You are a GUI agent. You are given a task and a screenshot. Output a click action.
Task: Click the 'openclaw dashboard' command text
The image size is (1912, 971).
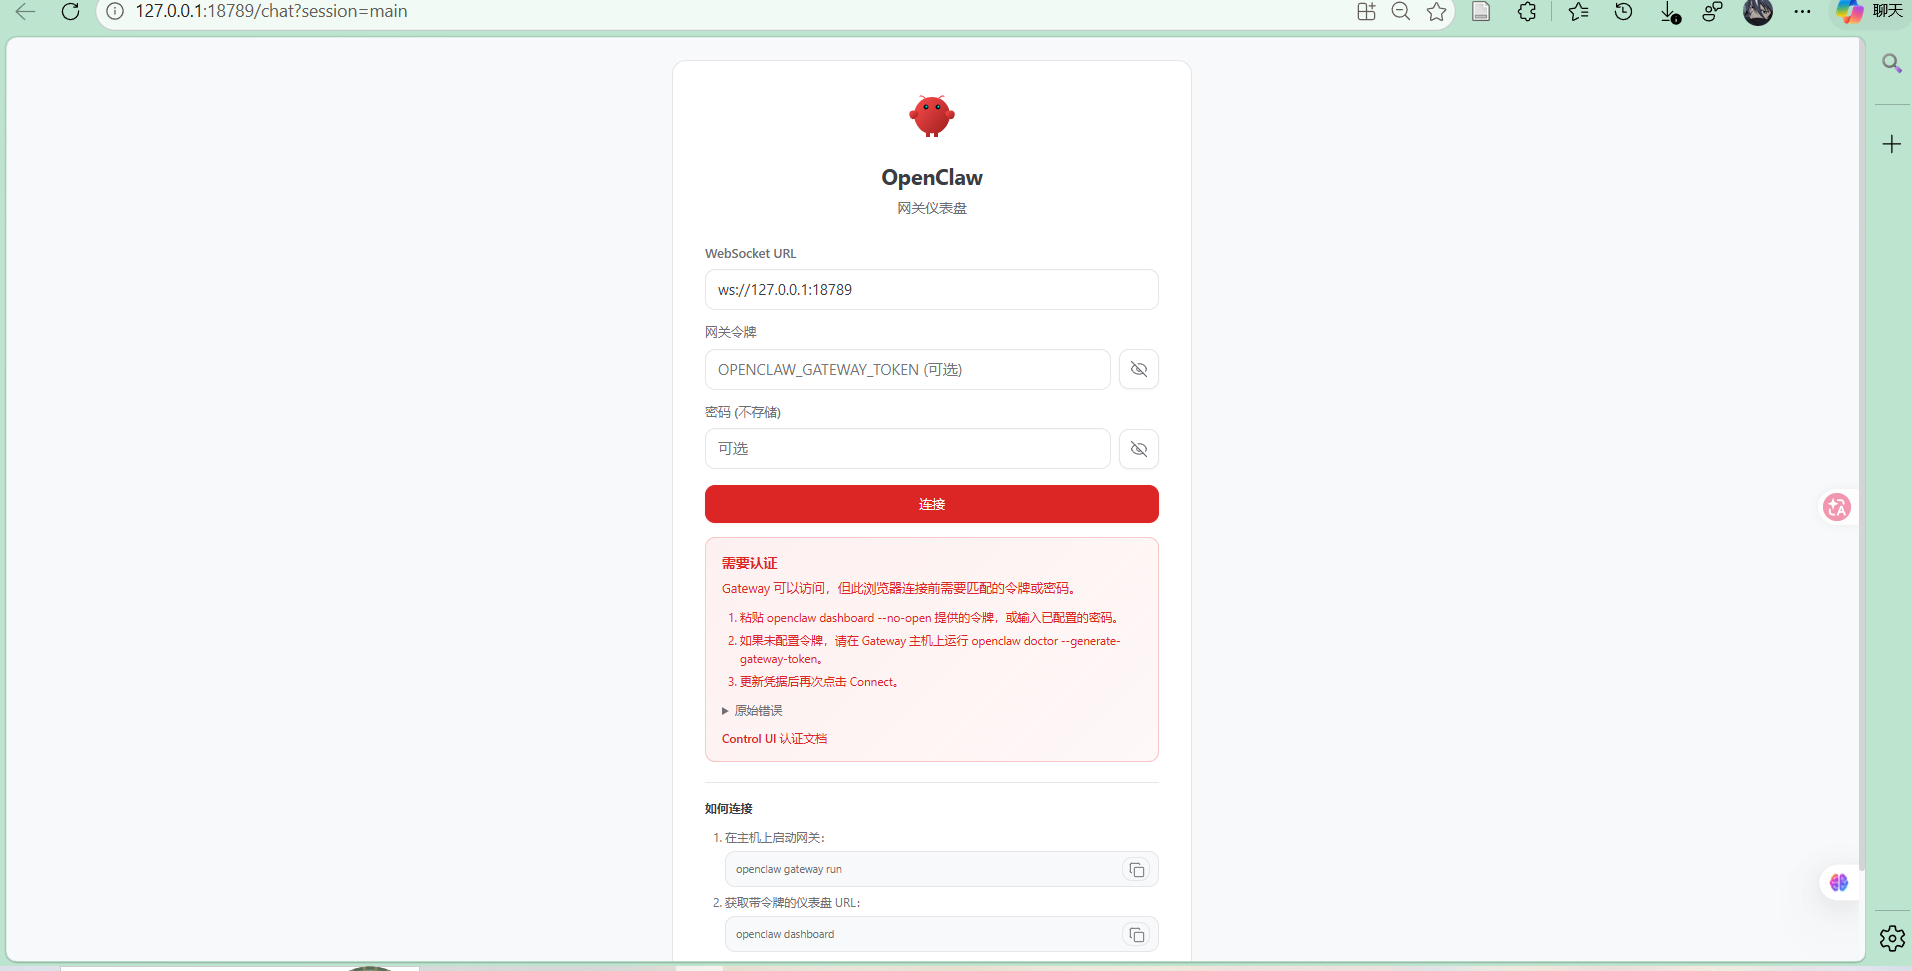coord(785,935)
